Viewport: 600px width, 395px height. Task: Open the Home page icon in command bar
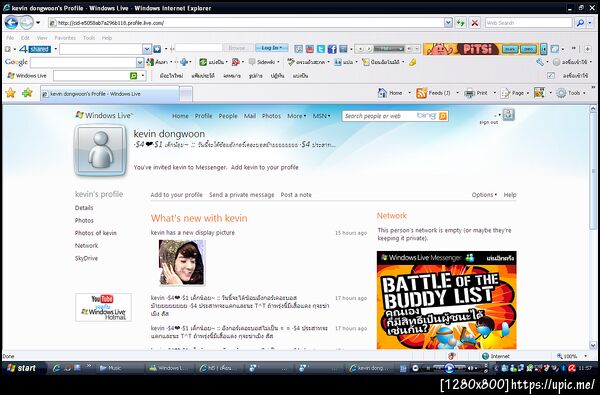(382, 93)
